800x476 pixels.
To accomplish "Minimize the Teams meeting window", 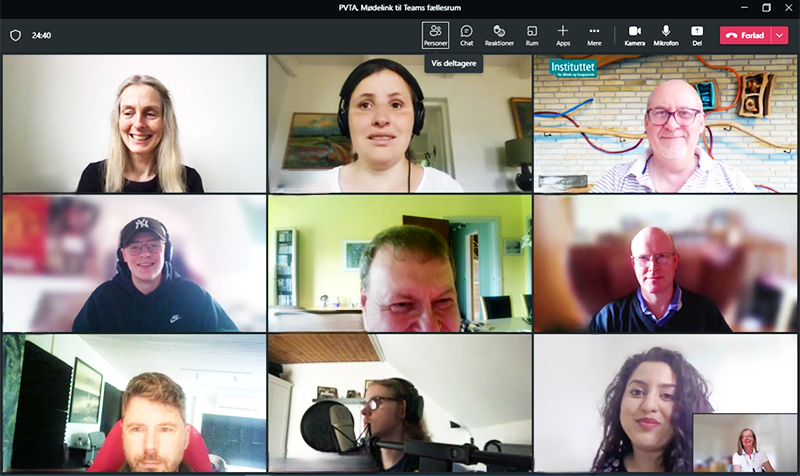I will point(744,8).
